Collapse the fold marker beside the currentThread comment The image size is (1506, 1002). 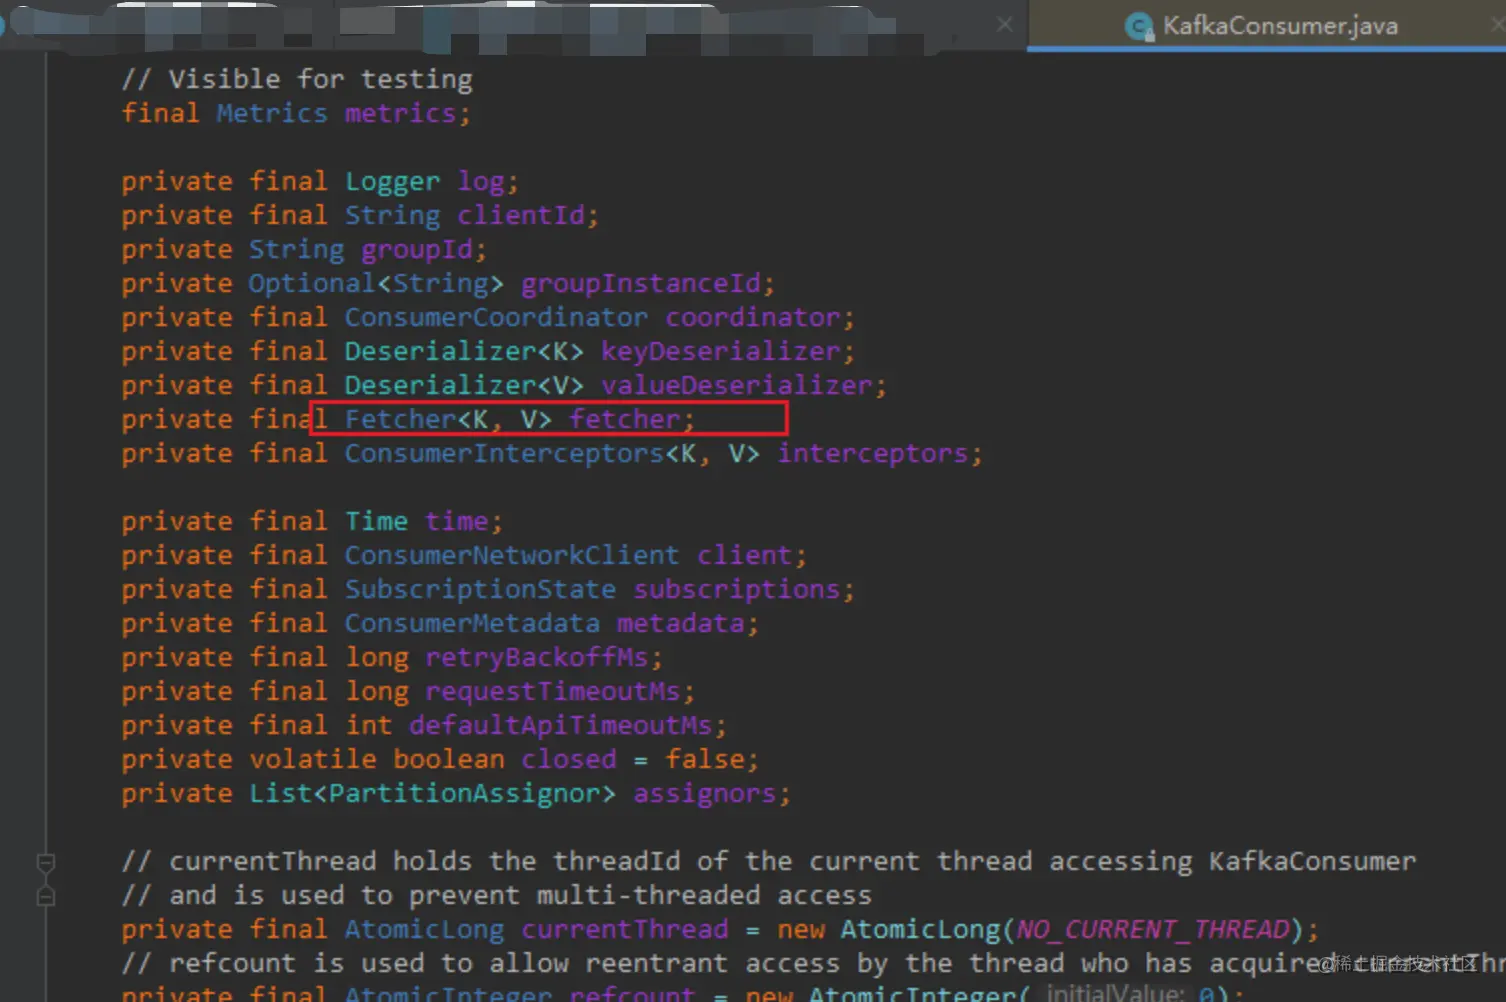[x=45, y=861]
